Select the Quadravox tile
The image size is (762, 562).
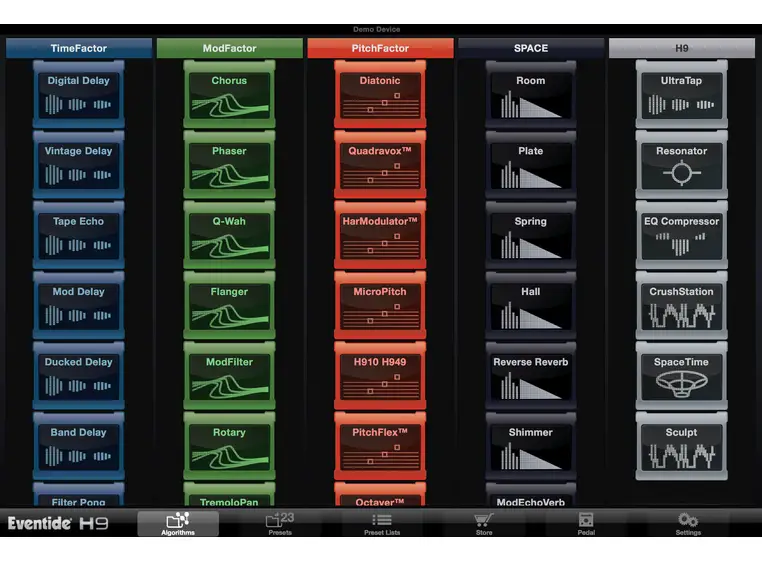(380, 164)
